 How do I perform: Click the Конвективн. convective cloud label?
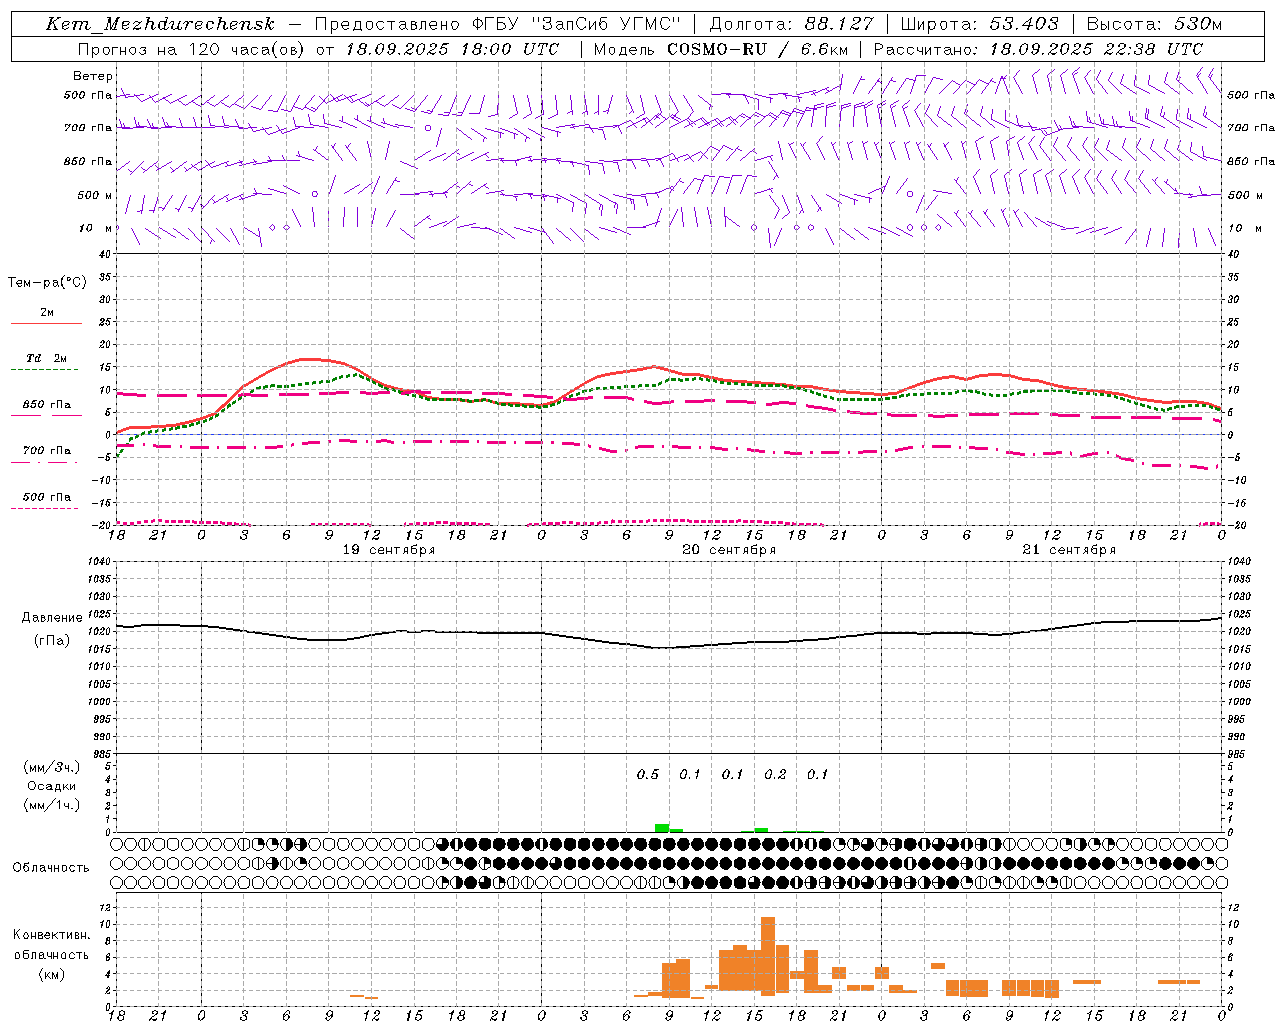(x=51, y=935)
